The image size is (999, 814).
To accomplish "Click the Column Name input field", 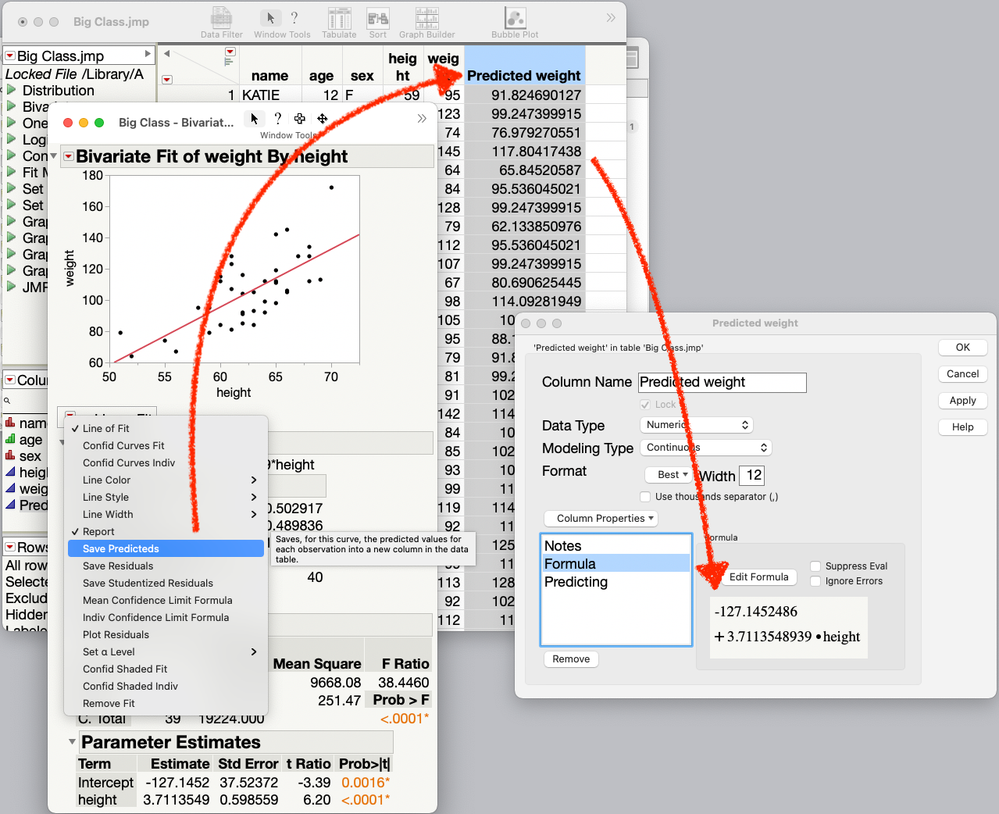I will click(x=722, y=382).
